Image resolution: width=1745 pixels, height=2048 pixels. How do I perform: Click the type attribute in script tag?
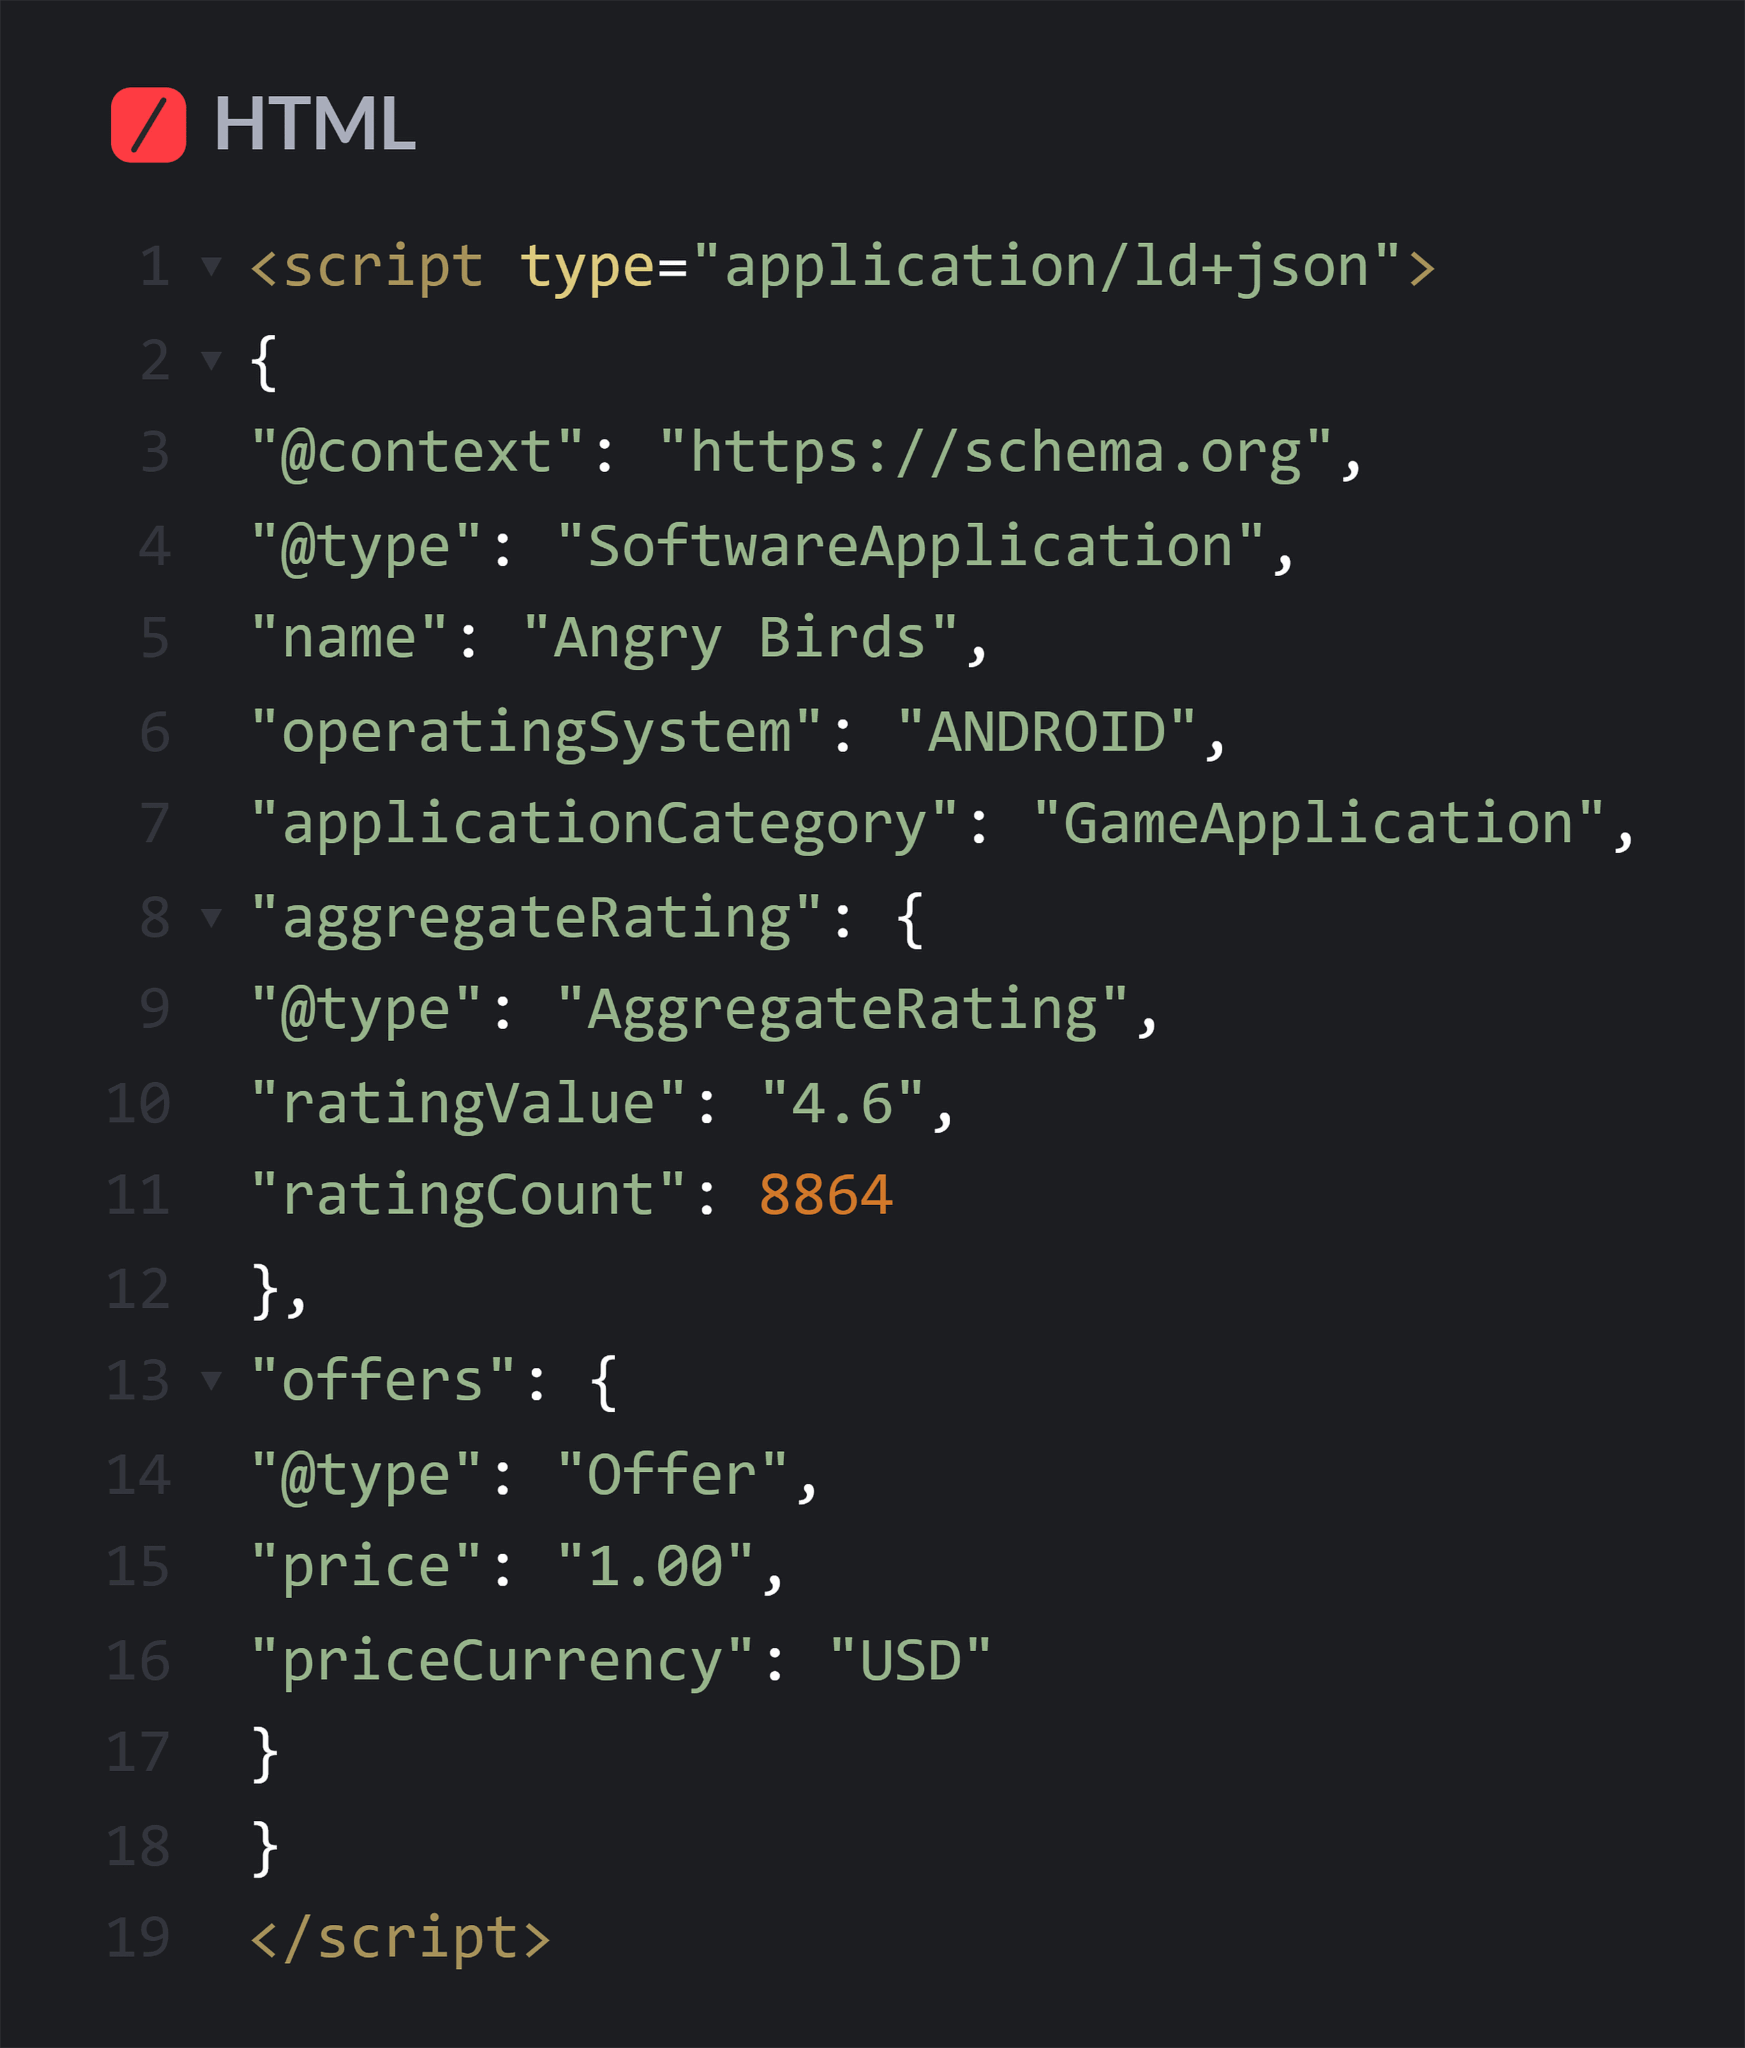(x=587, y=267)
